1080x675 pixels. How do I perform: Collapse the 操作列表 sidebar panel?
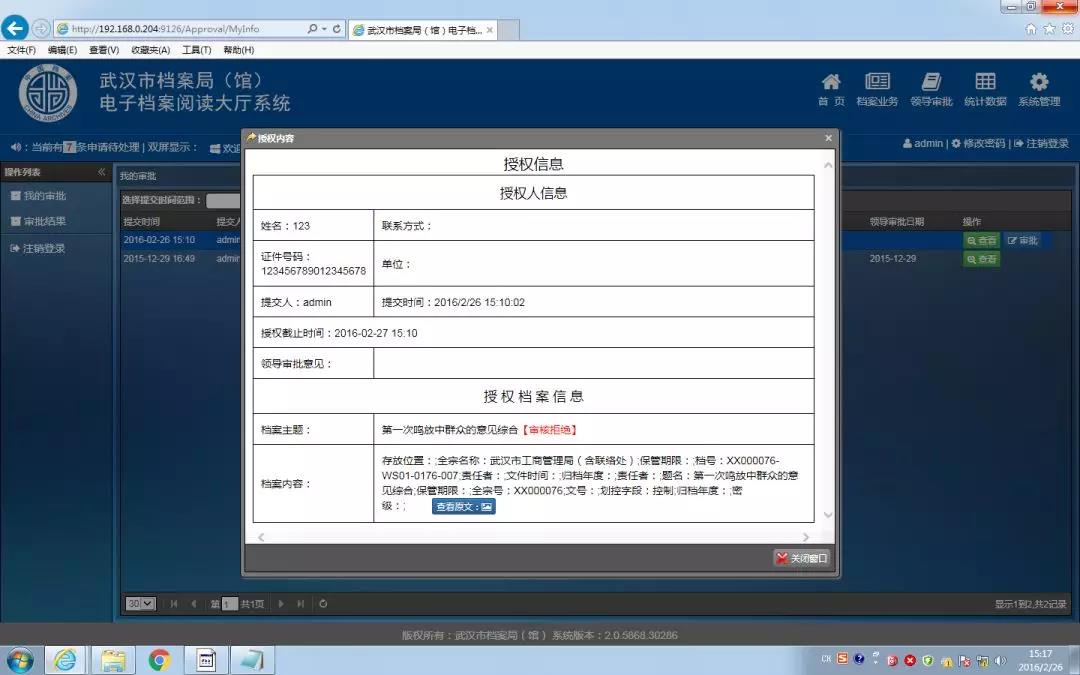point(101,172)
